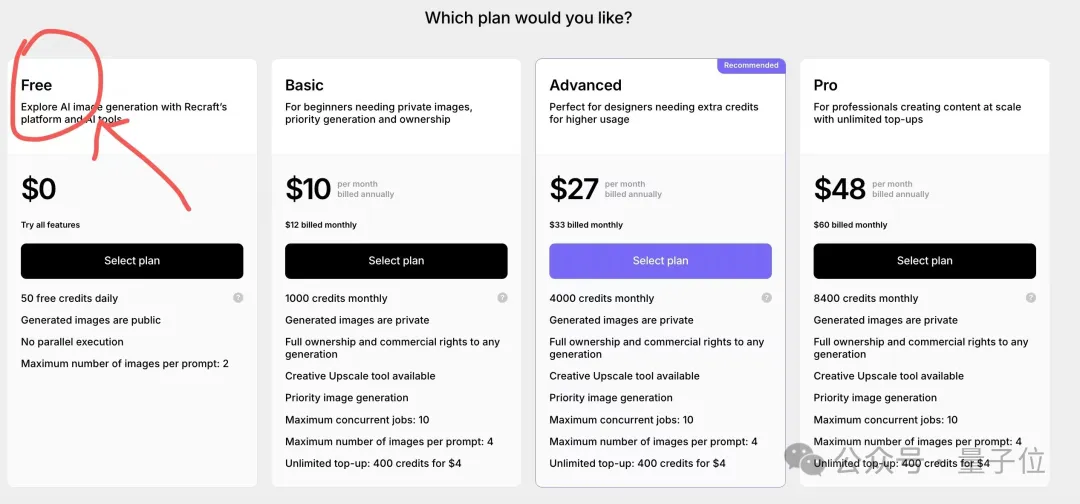The image size is (1080, 504).
Task: Click the help icon beside 50 free credits daily
Action: [238, 298]
